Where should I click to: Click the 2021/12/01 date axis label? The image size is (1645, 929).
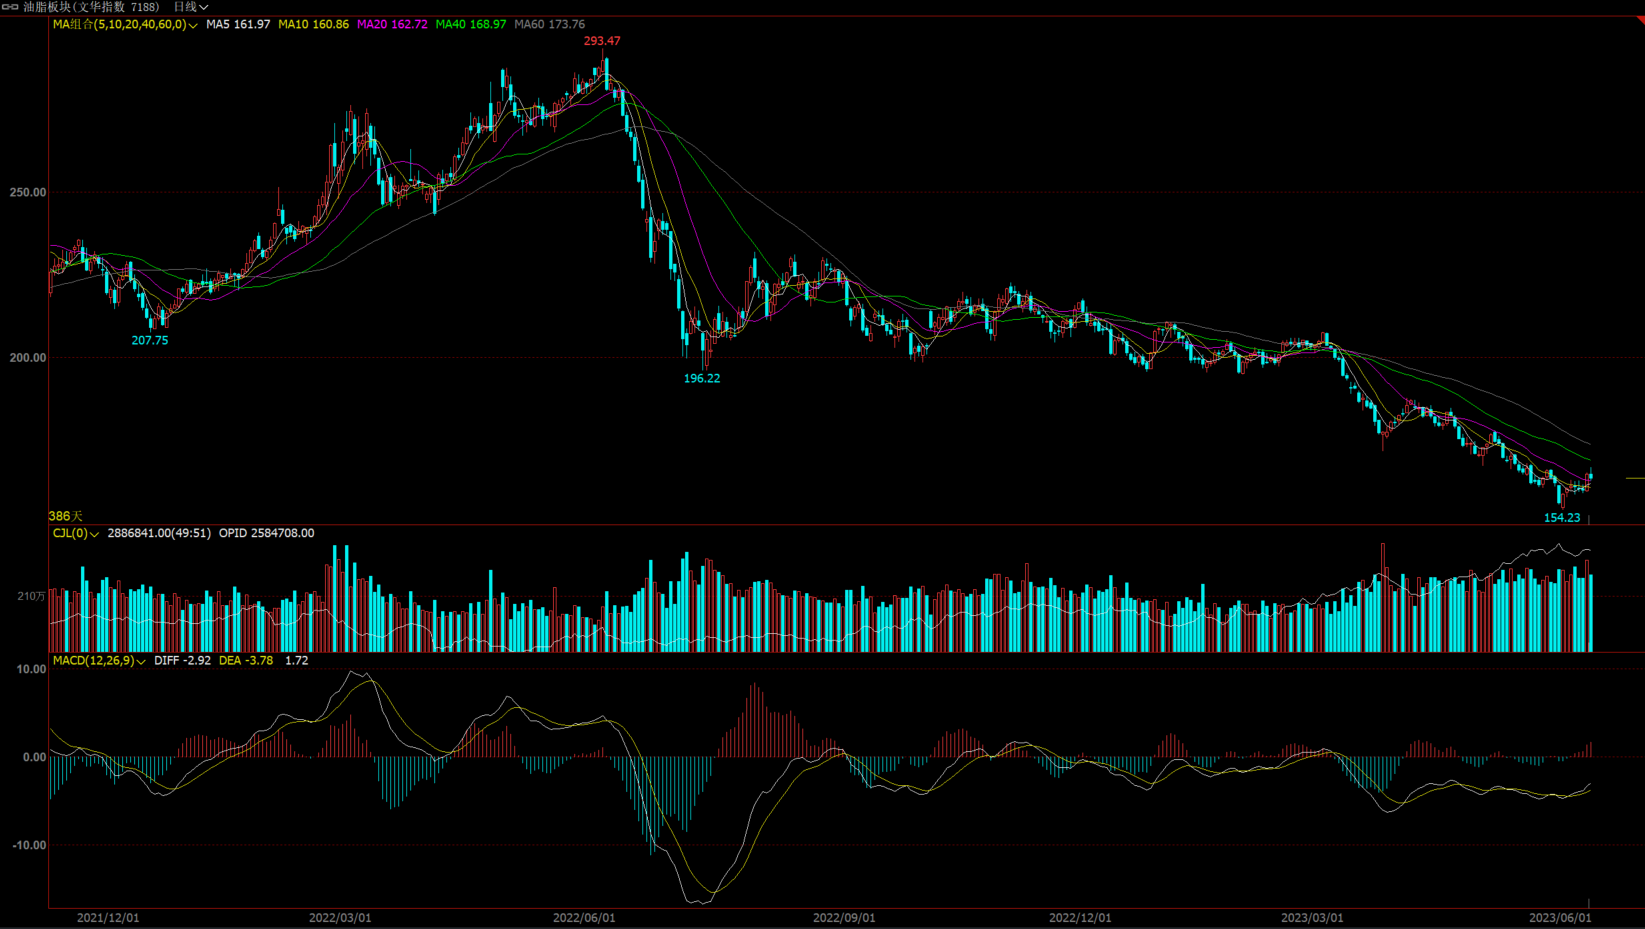coord(108,917)
